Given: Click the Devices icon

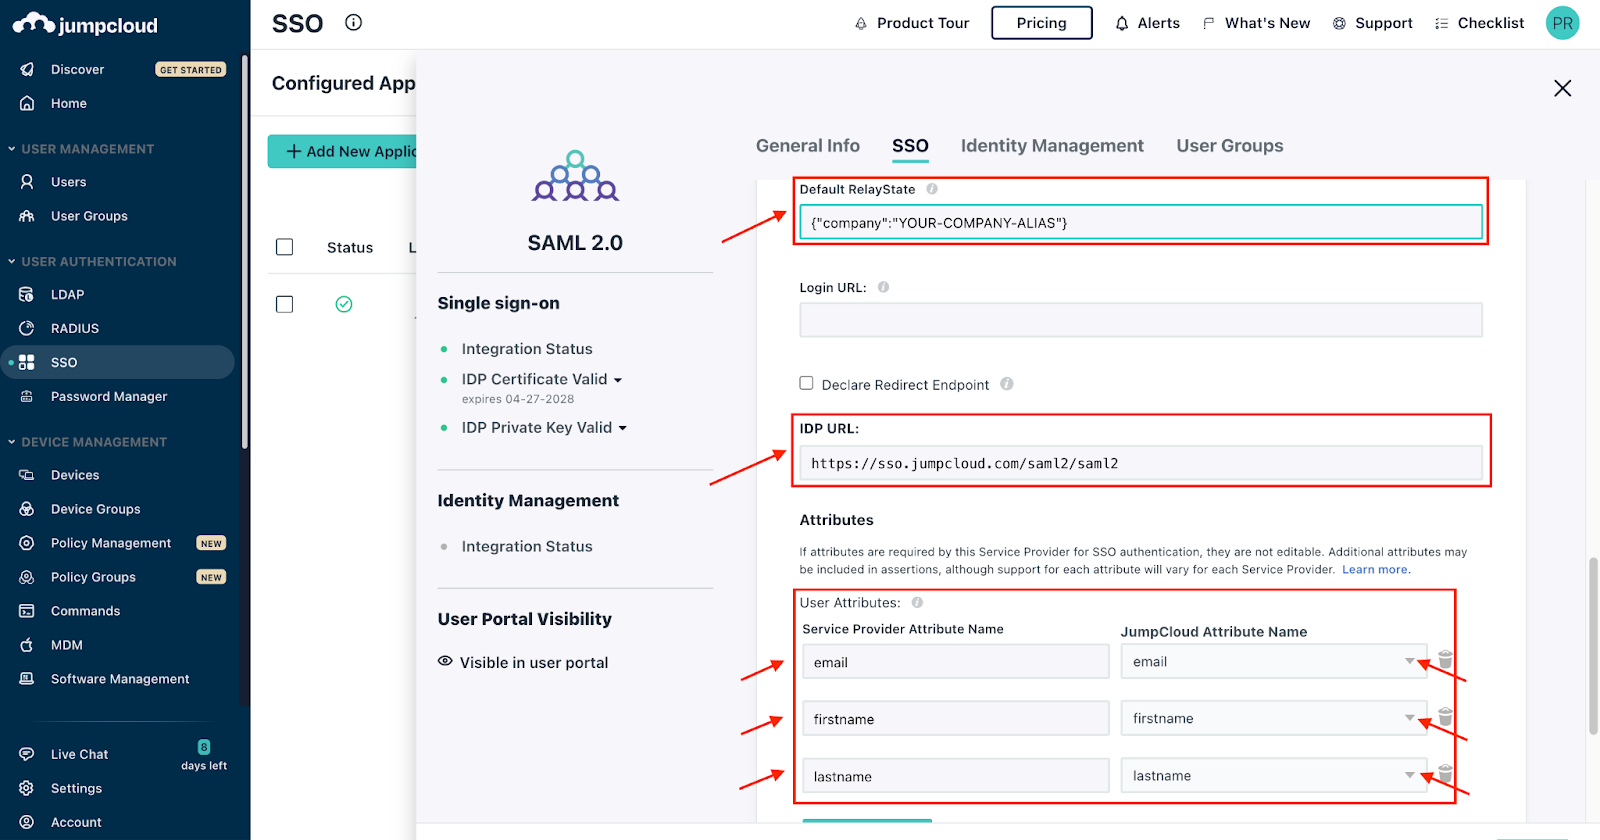Looking at the screenshot, I should 27,475.
